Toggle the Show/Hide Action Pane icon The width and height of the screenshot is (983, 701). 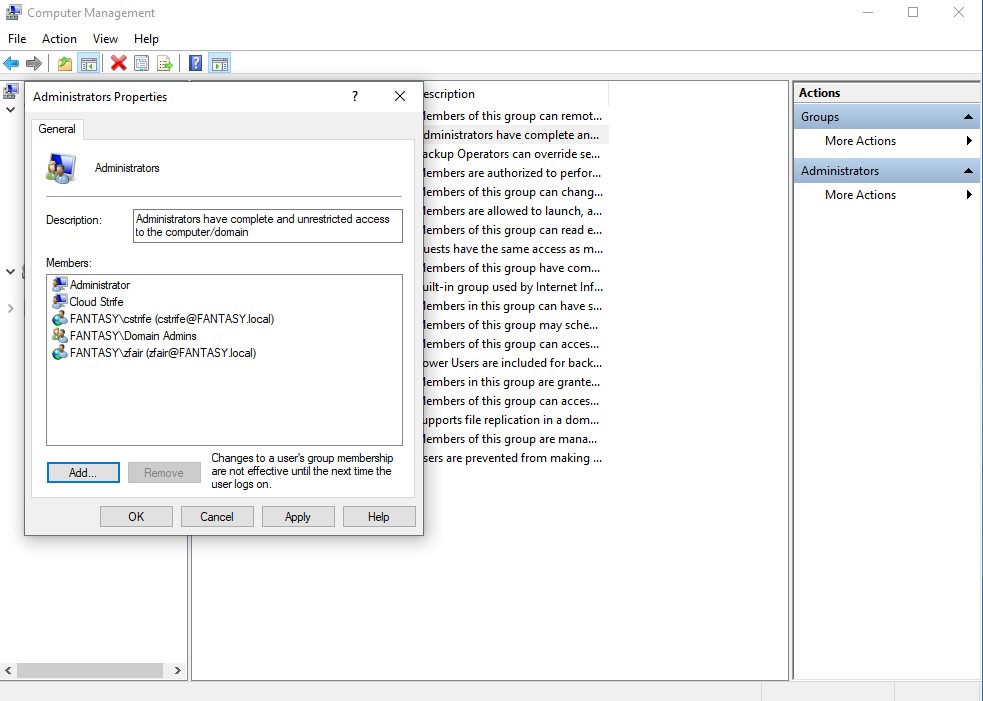[x=220, y=63]
